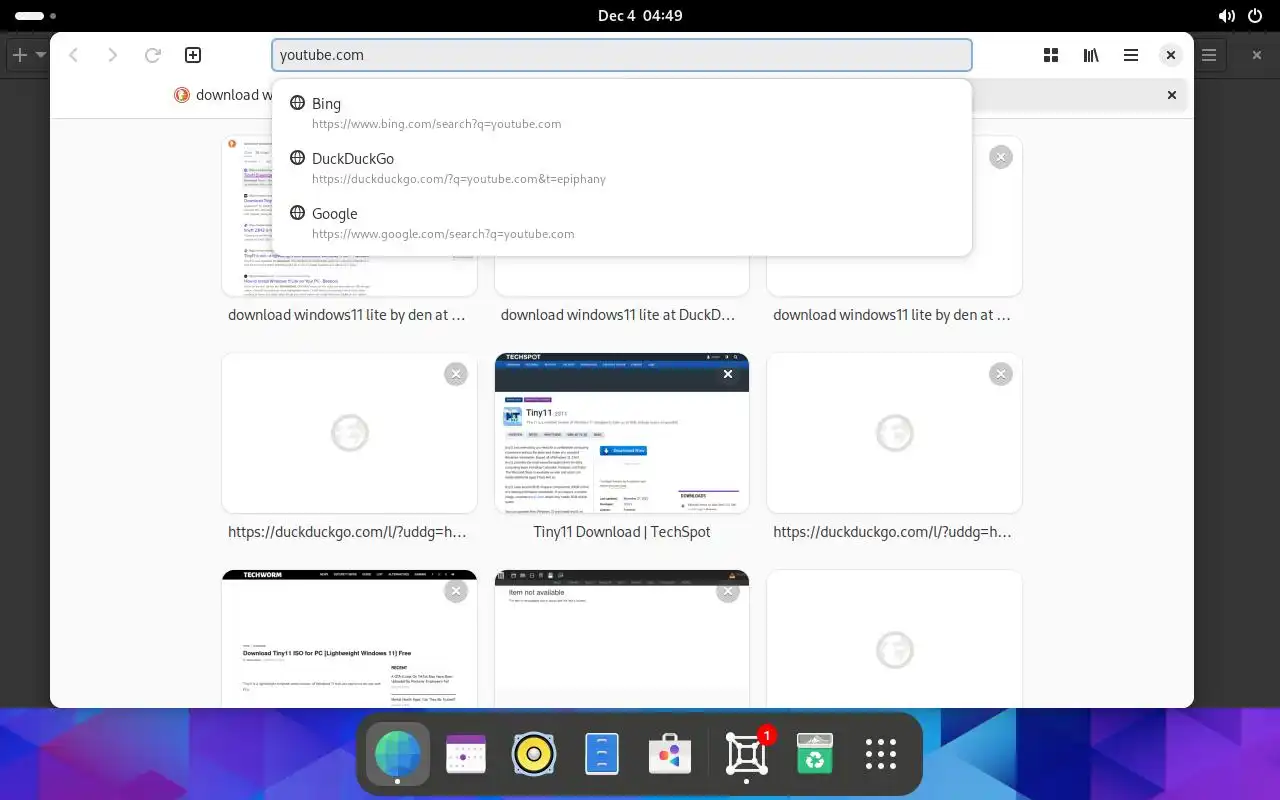Go back using the back arrow
The height and width of the screenshot is (800, 1280).
click(73, 55)
